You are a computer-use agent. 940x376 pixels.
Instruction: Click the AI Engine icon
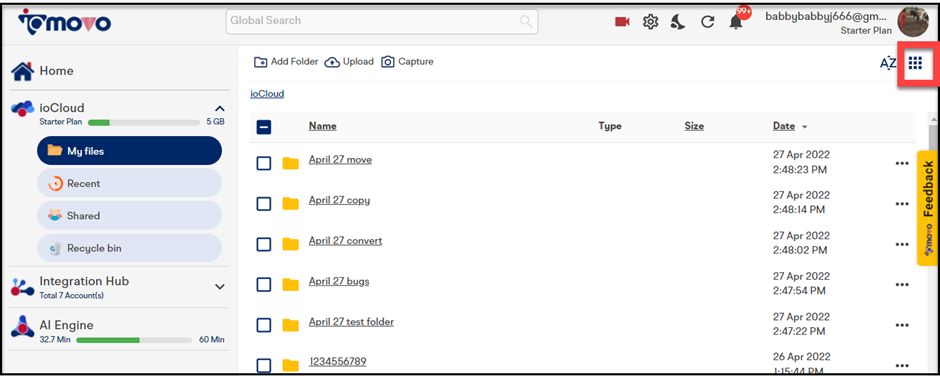(23, 328)
